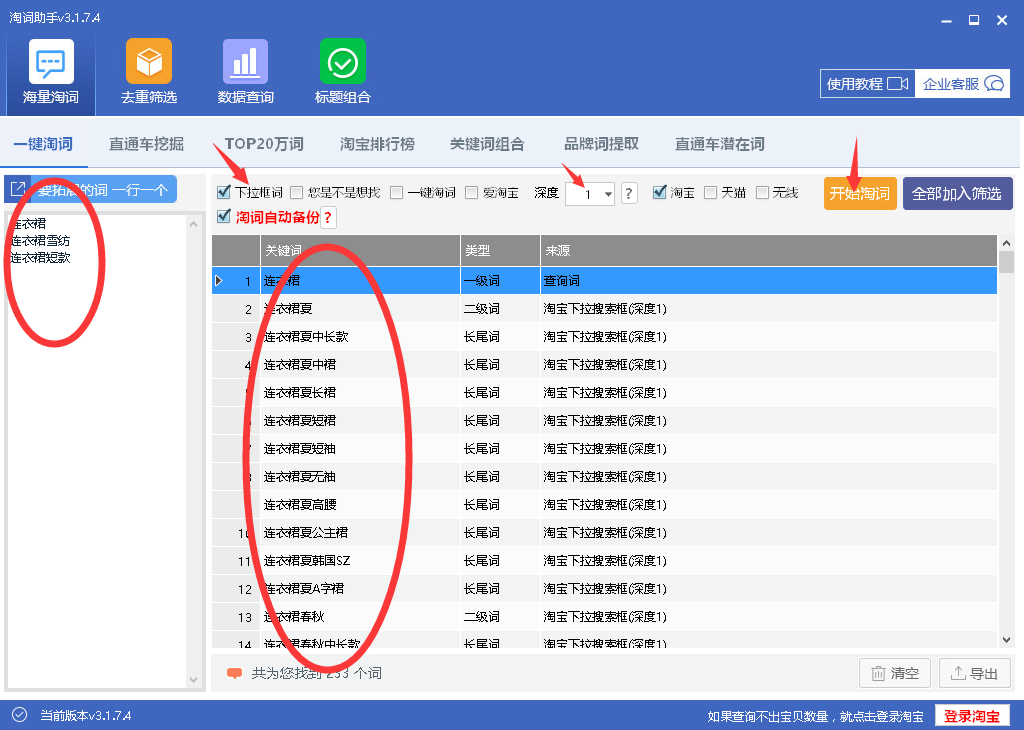Sort by the 来源 column header
Screen dimensions: 1024x730
pos(769,250)
